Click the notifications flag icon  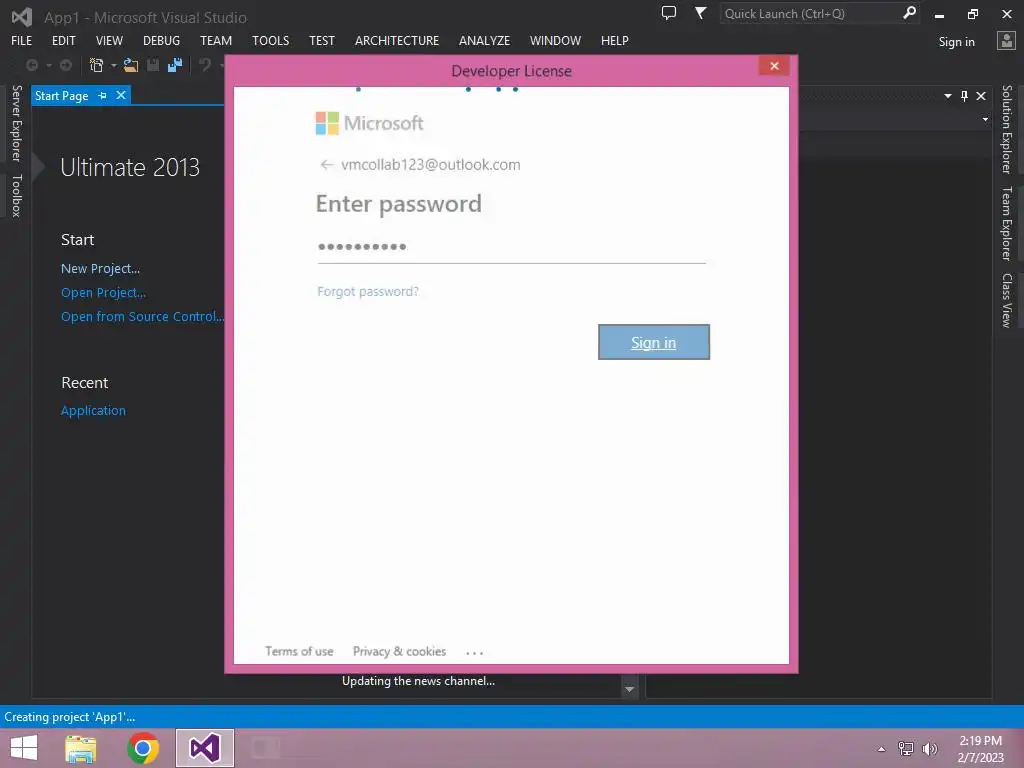[x=700, y=13]
